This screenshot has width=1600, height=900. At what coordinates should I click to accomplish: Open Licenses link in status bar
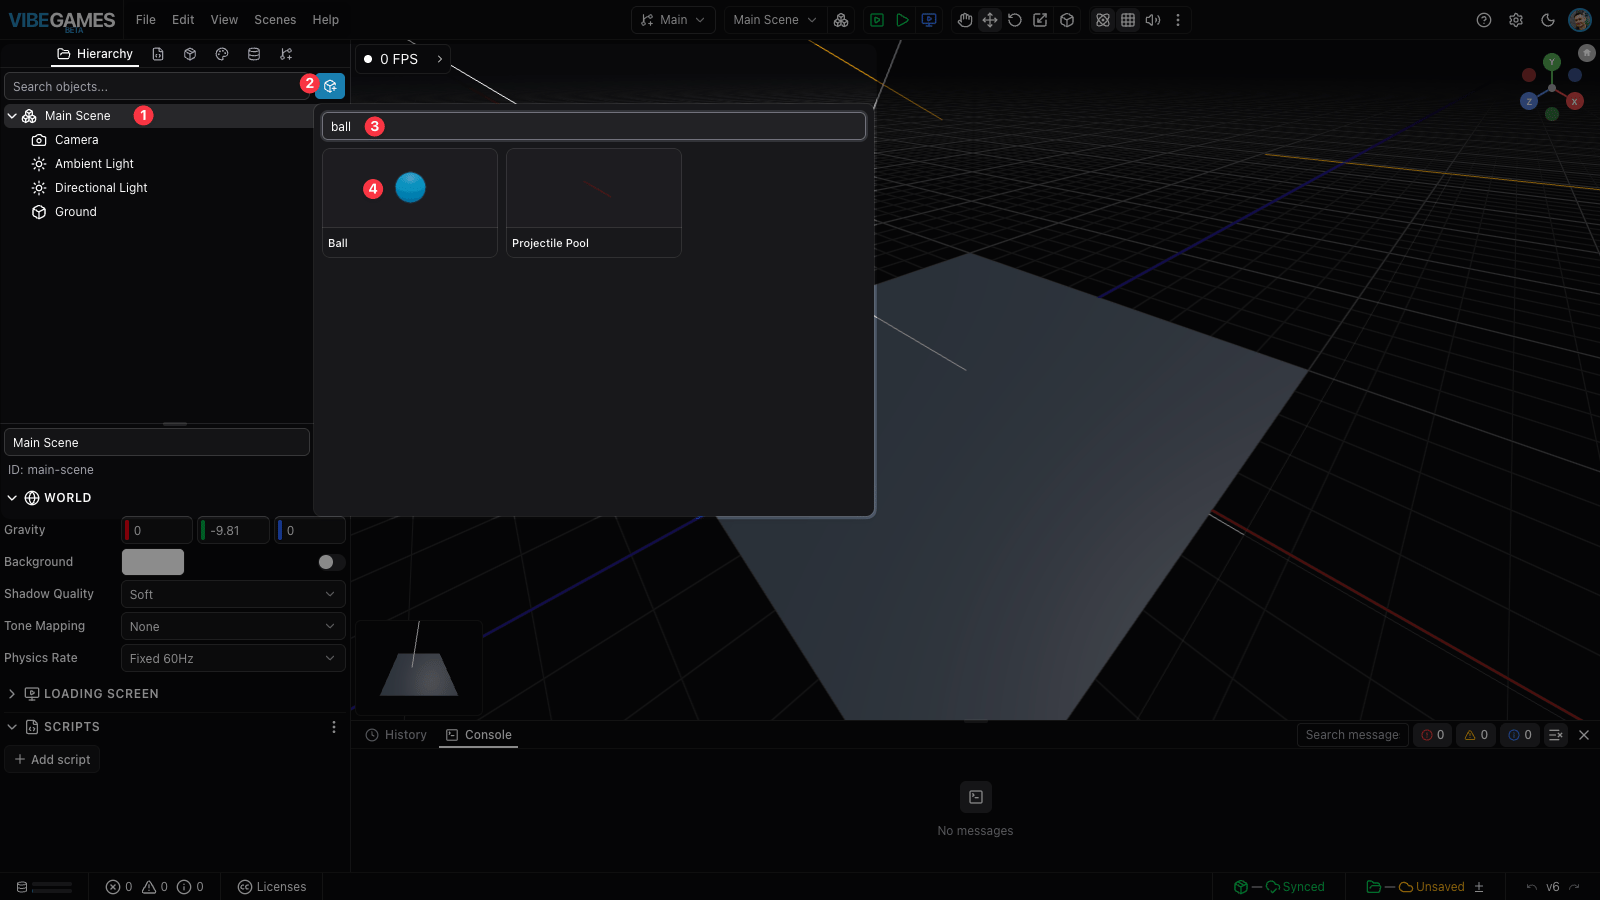(272, 887)
